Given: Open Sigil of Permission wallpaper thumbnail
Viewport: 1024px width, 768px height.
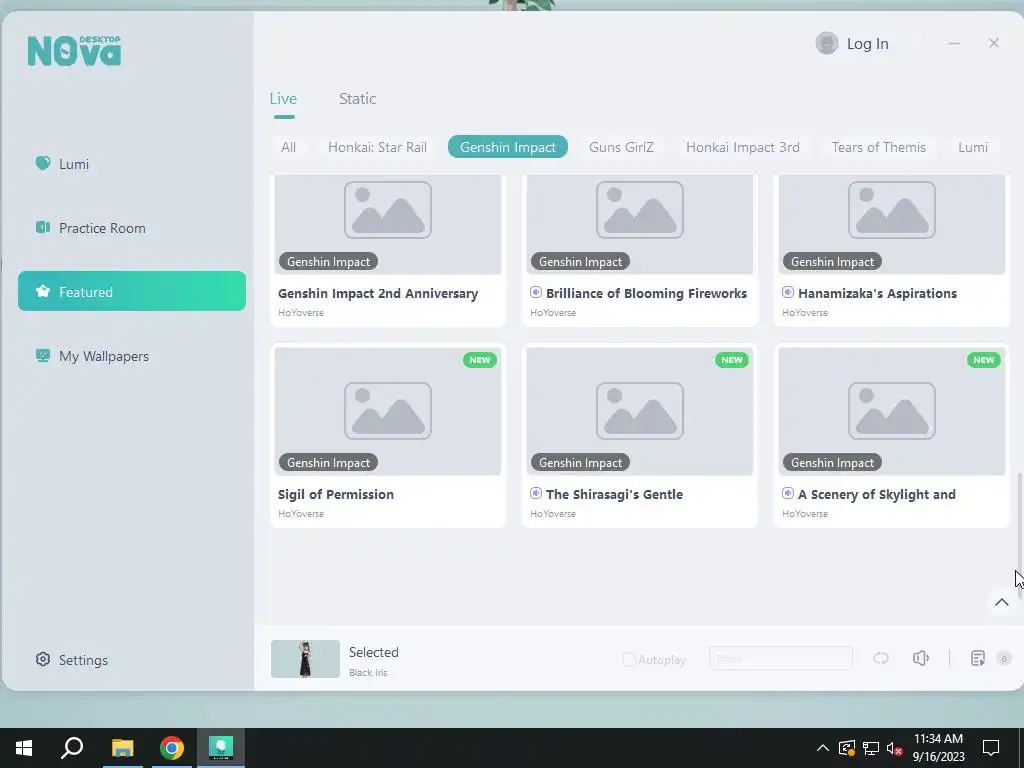Looking at the screenshot, I should 388,411.
